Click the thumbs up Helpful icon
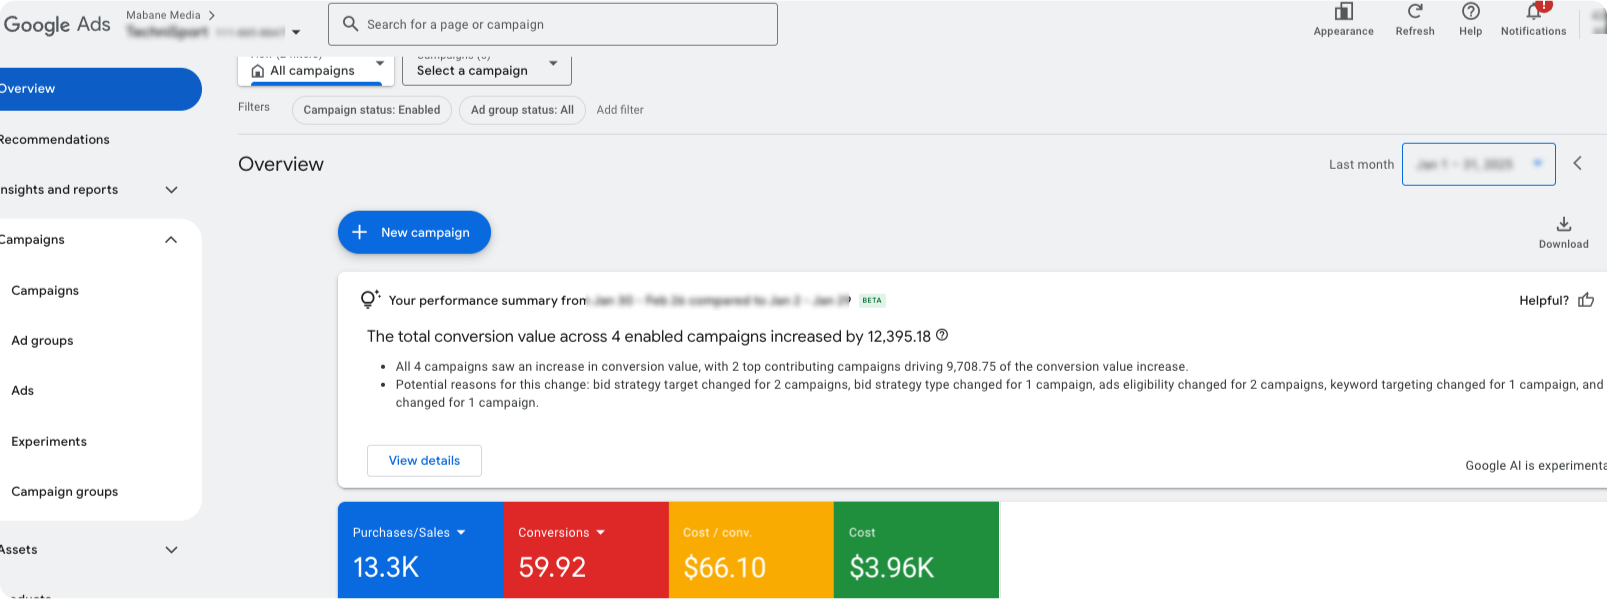 pos(1586,300)
